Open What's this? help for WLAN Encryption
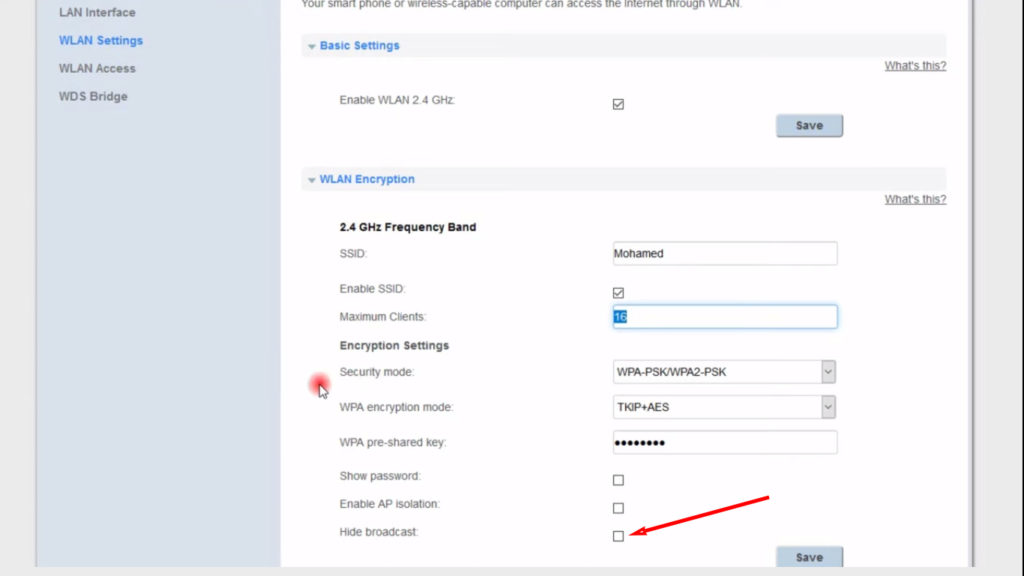 click(x=915, y=199)
